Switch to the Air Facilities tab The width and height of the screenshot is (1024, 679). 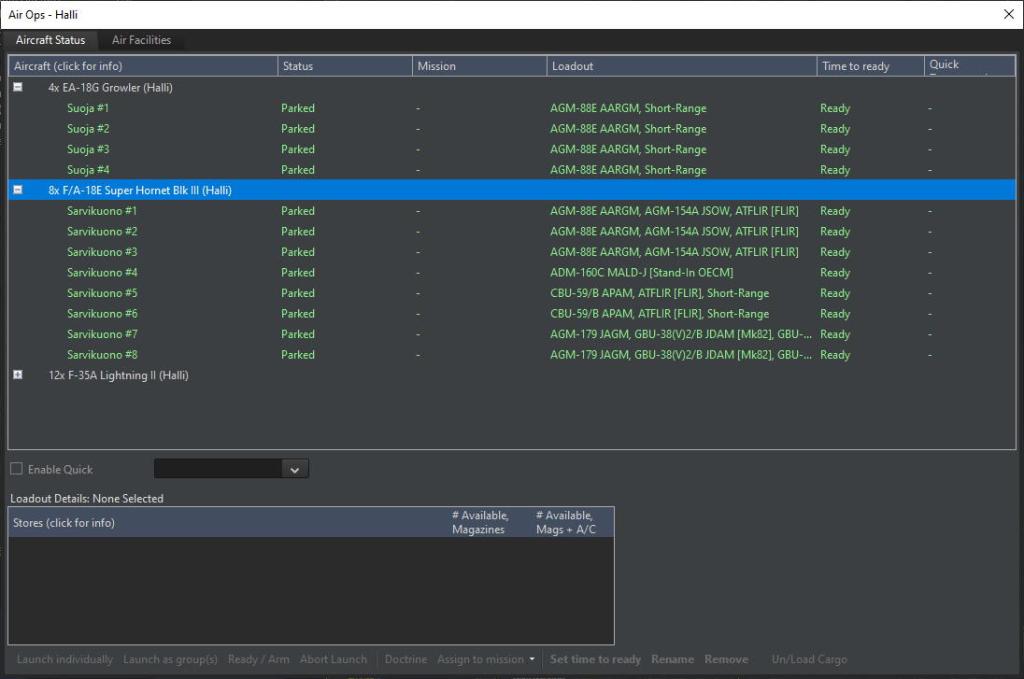coord(141,40)
